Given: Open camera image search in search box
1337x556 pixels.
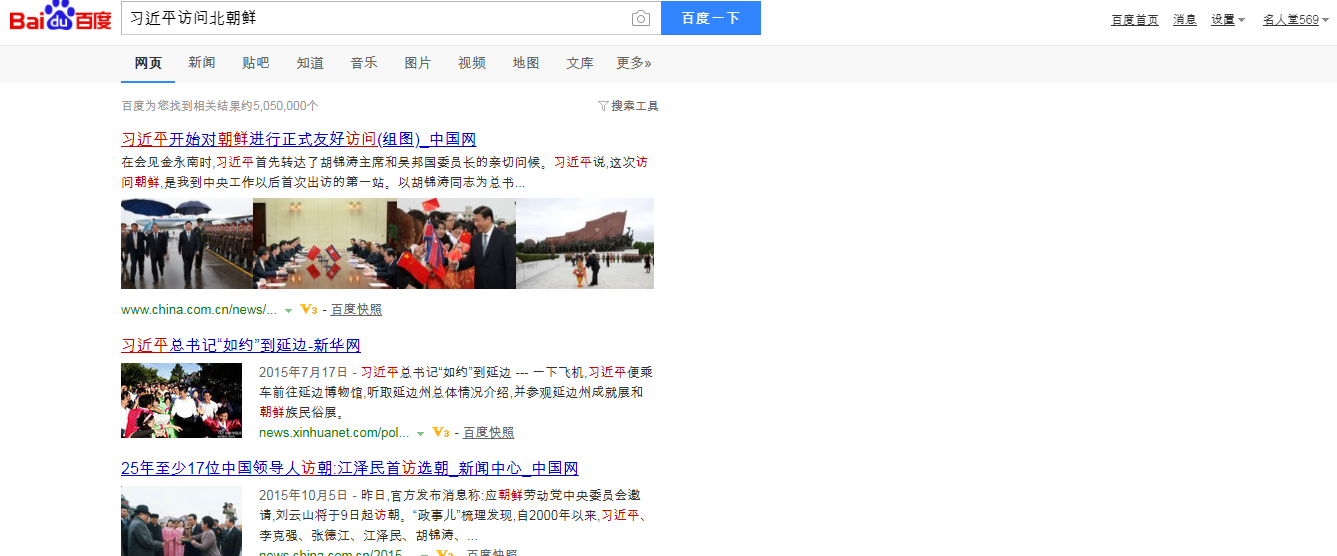Looking at the screenshot, I should [641, 19].
